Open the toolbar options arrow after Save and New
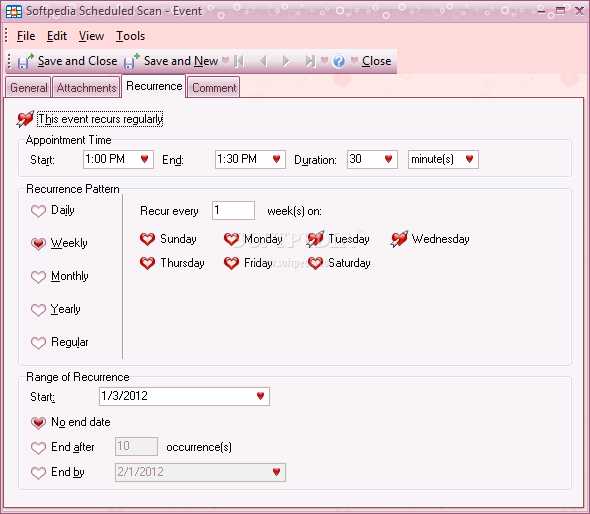Screen dimensions: 590x514 [226, 61]
